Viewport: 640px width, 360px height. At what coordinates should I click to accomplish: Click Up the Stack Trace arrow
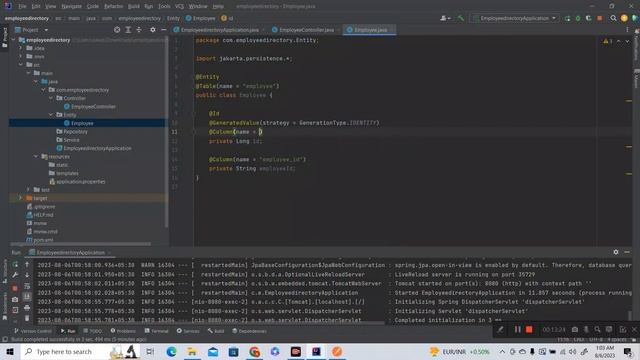[27, 264]
